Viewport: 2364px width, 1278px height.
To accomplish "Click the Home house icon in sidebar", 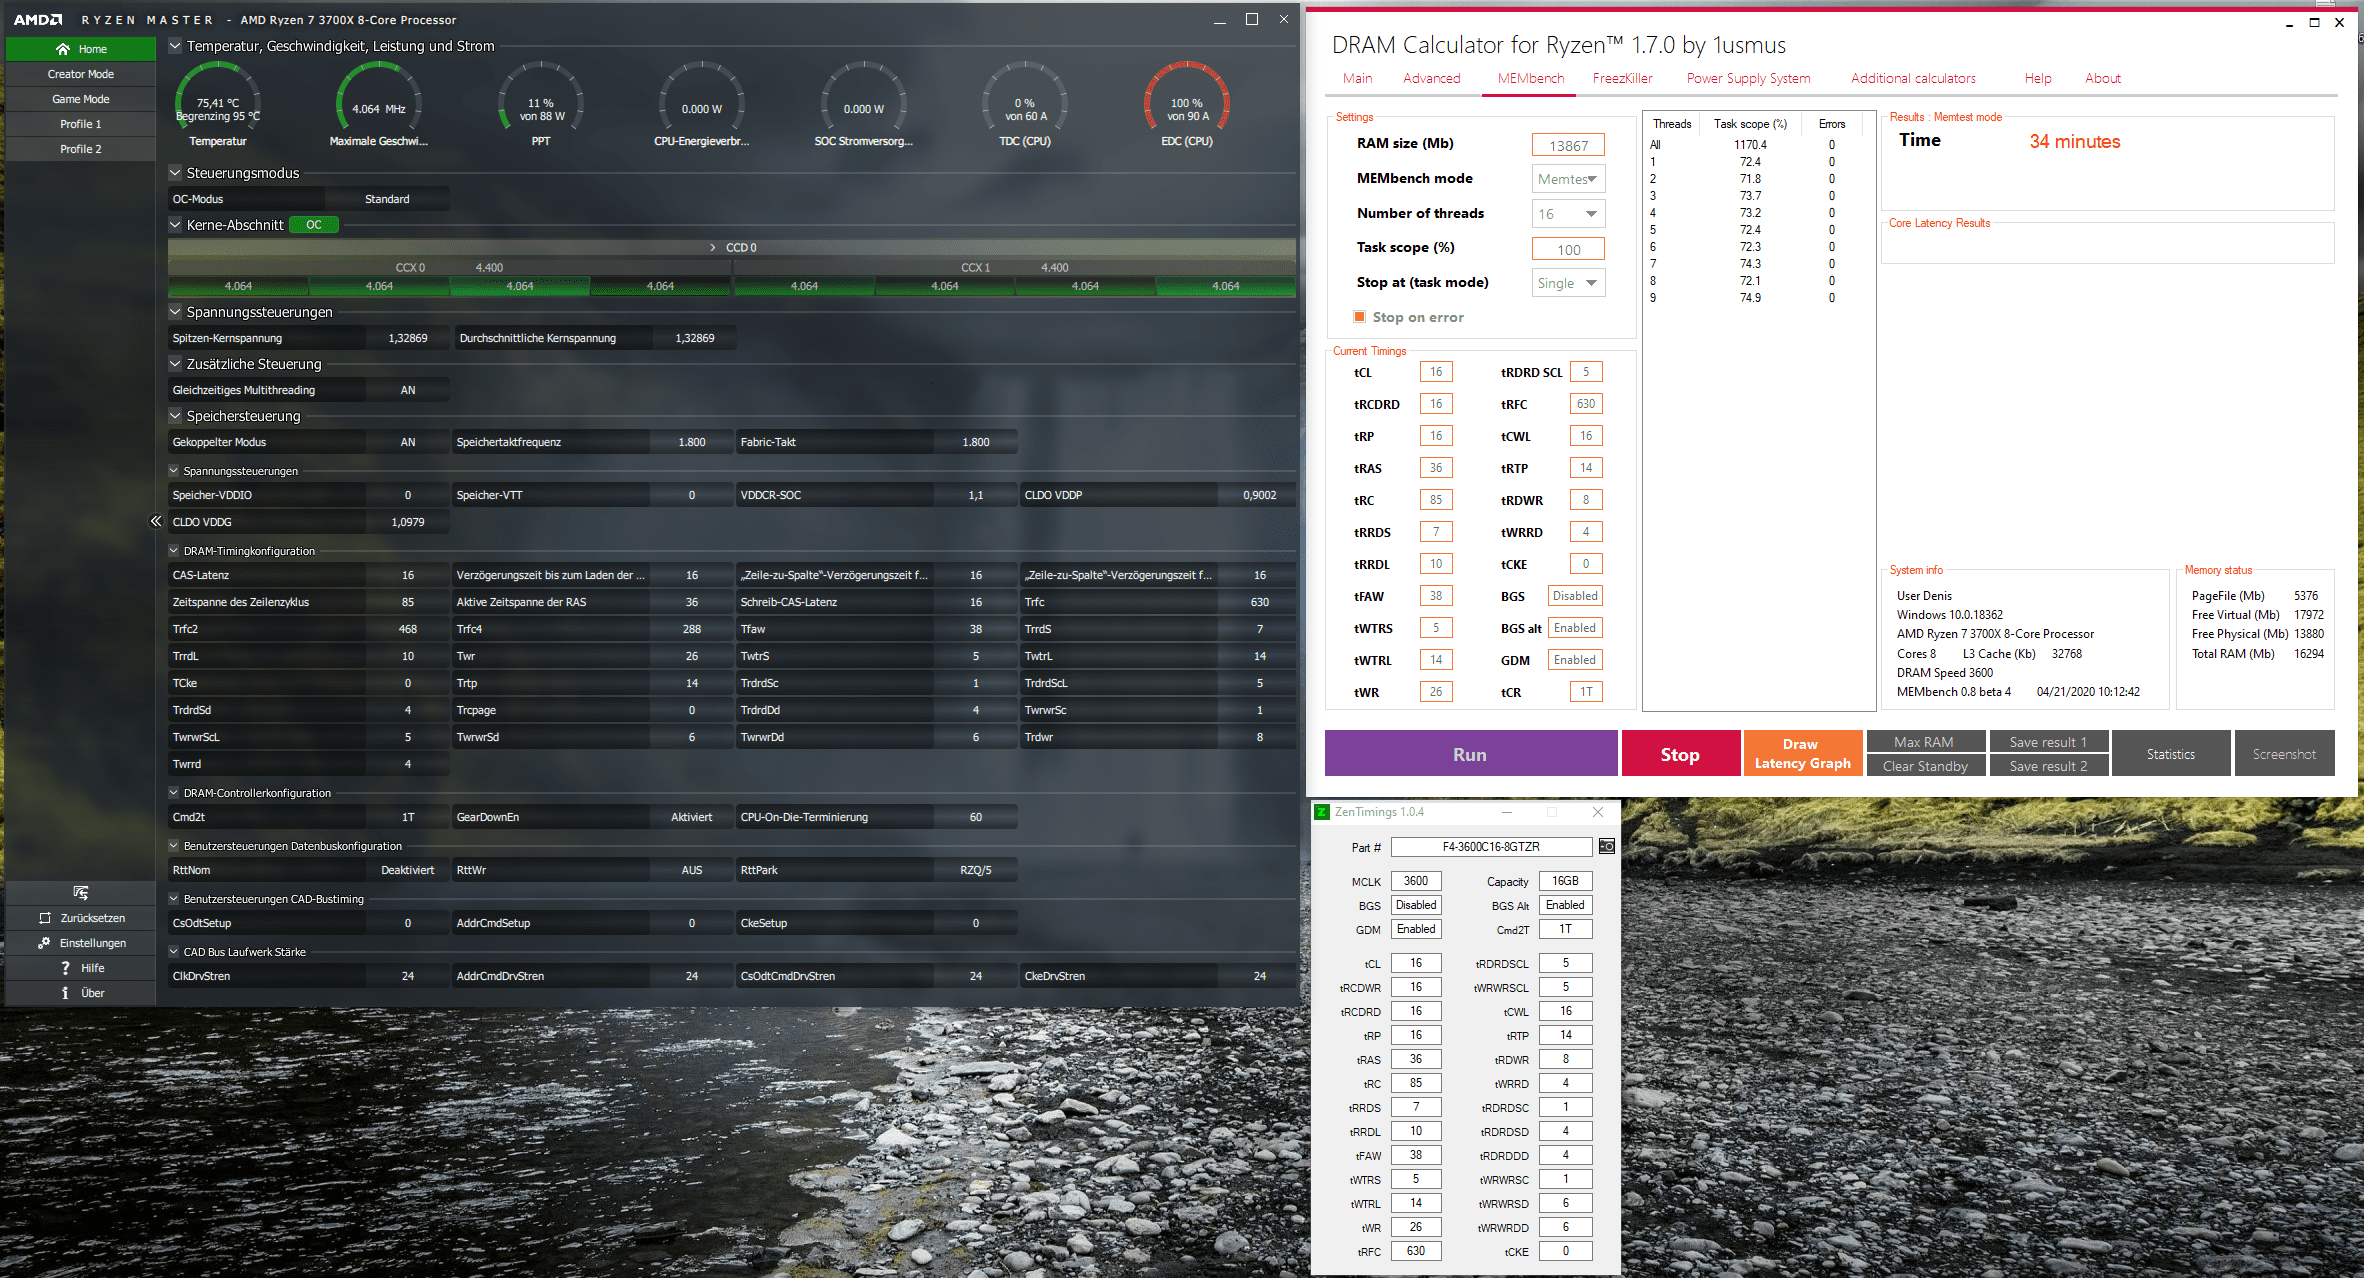I will coord(63,49).
